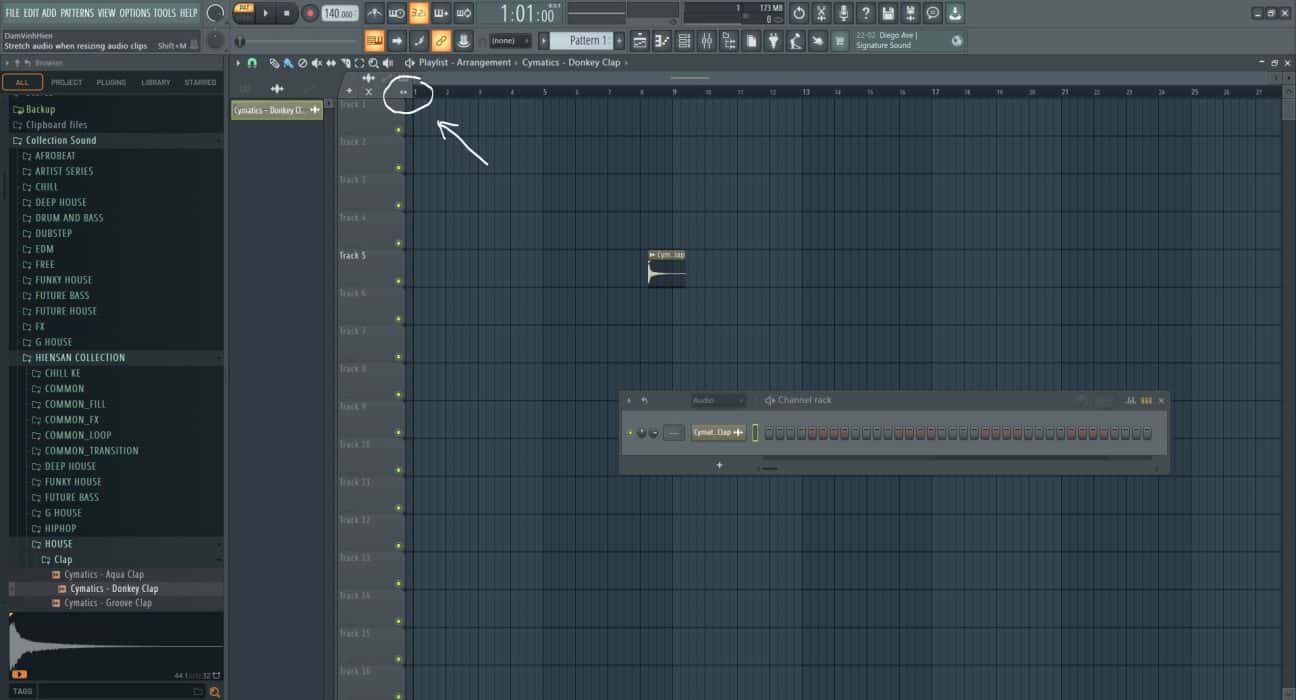This screenshot has width=1296, height=700.
Task: Select Cymatics - Groove Clap in the browser
Action: tap(110, 602)
